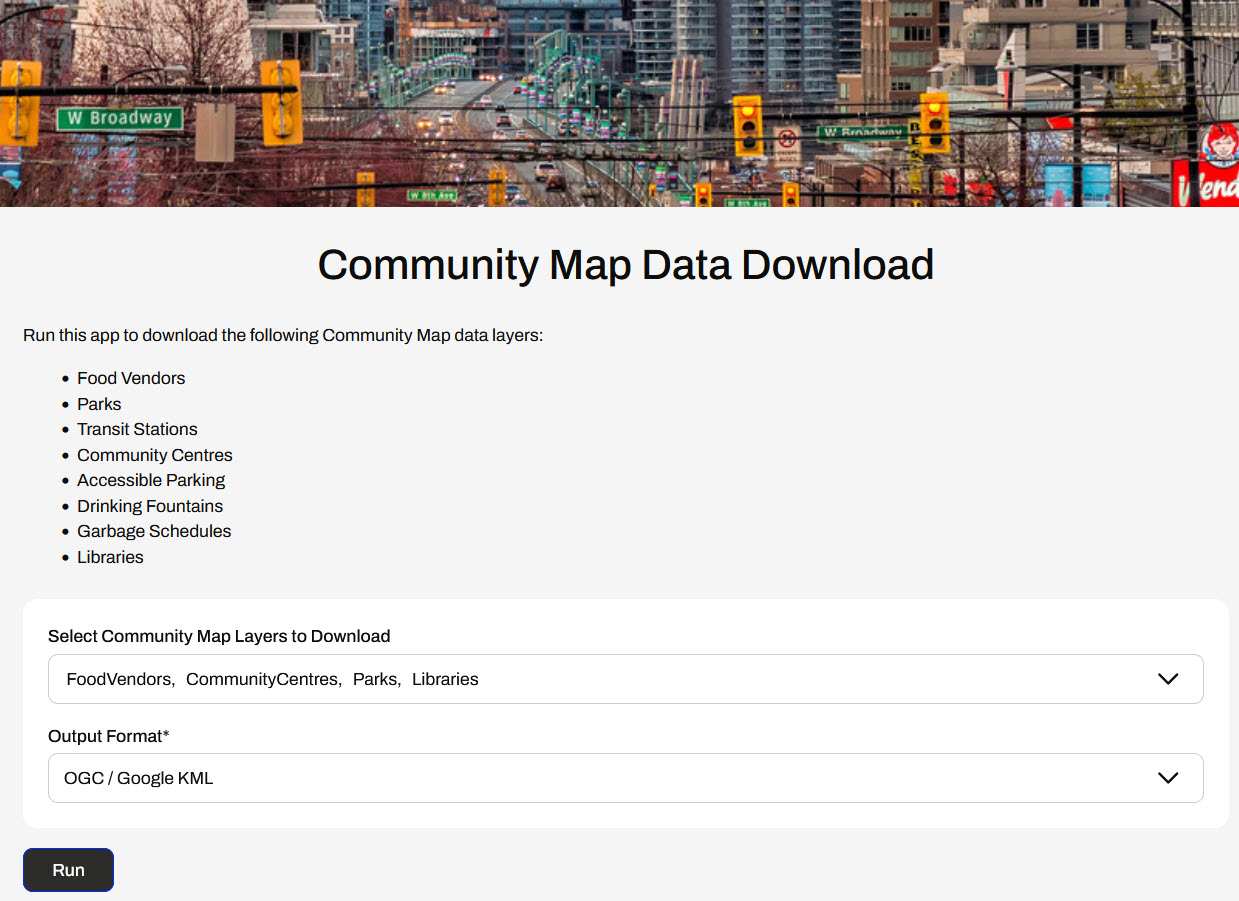Click the Drinking Fountains bullet item

pos(150,506)
